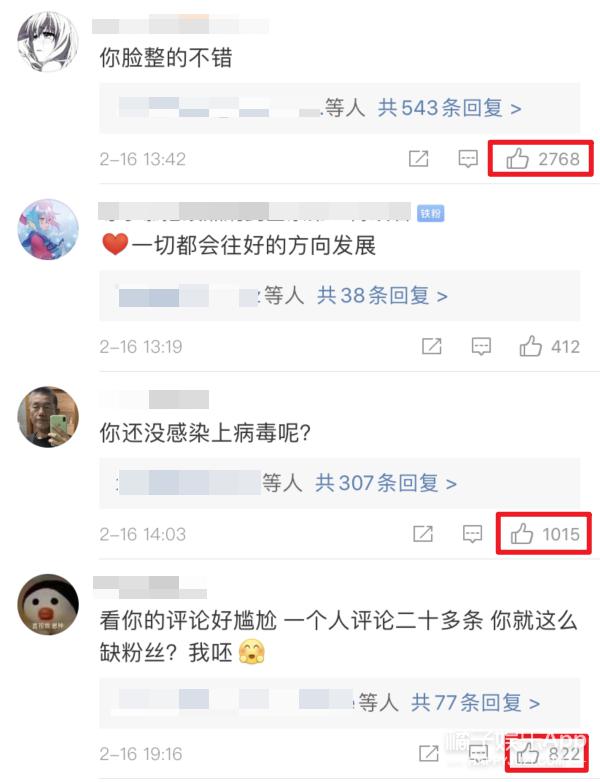Image resolution: width=600 pixels, height=782 pixels.
Task: Open pink-haired avatar of second commenter
Action: [48, 229]
